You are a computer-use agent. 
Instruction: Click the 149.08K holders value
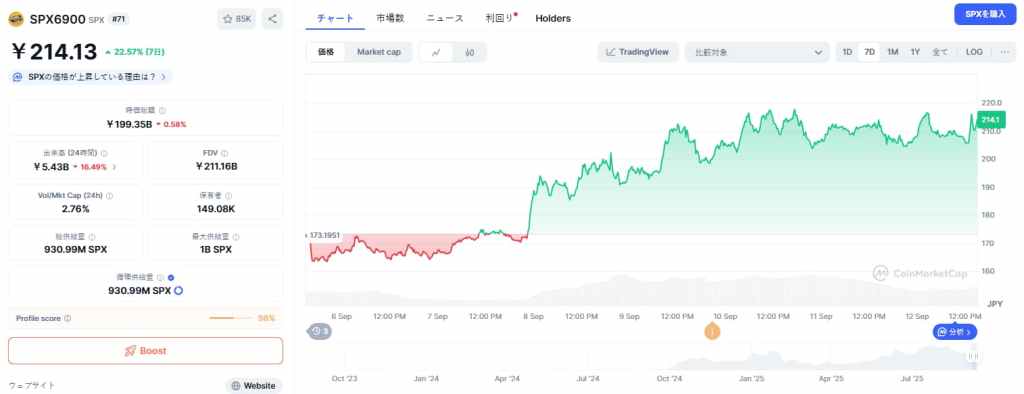pos(216,209)
